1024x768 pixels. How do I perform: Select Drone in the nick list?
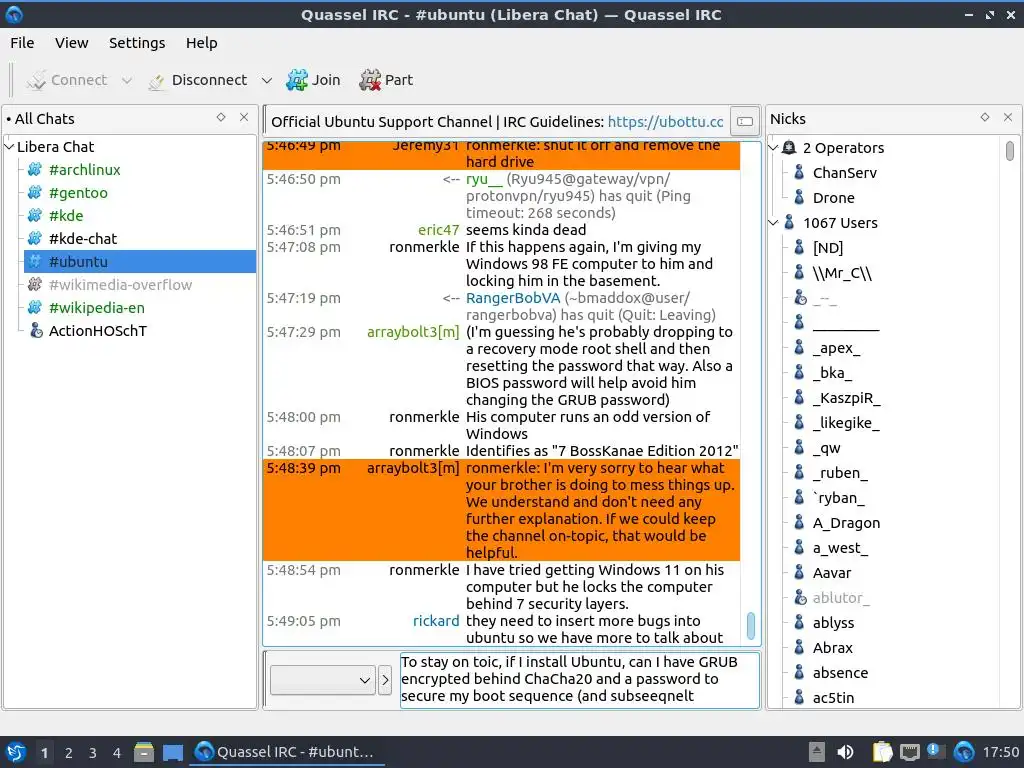tap(833, 198)
